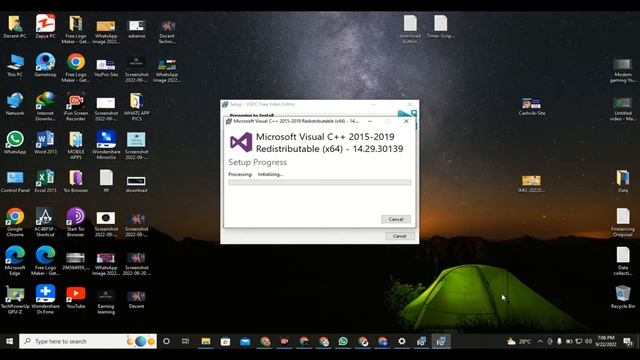Select the WhatsApp desktop shortcut

coord(15,142)
